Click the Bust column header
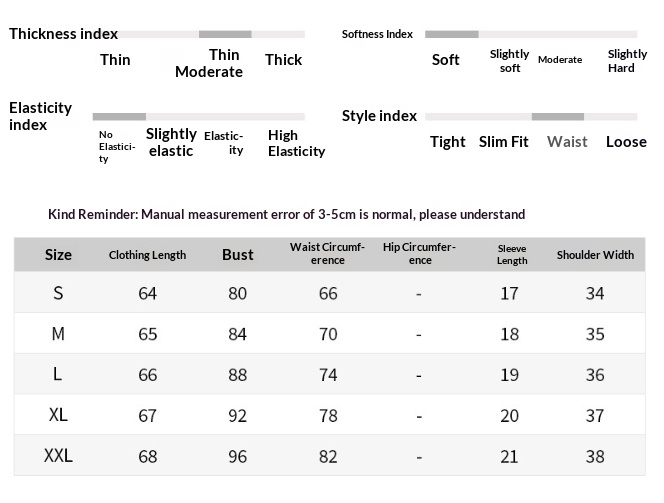The width and height of the screenshot is (664, 503). (x=238, y=254)
